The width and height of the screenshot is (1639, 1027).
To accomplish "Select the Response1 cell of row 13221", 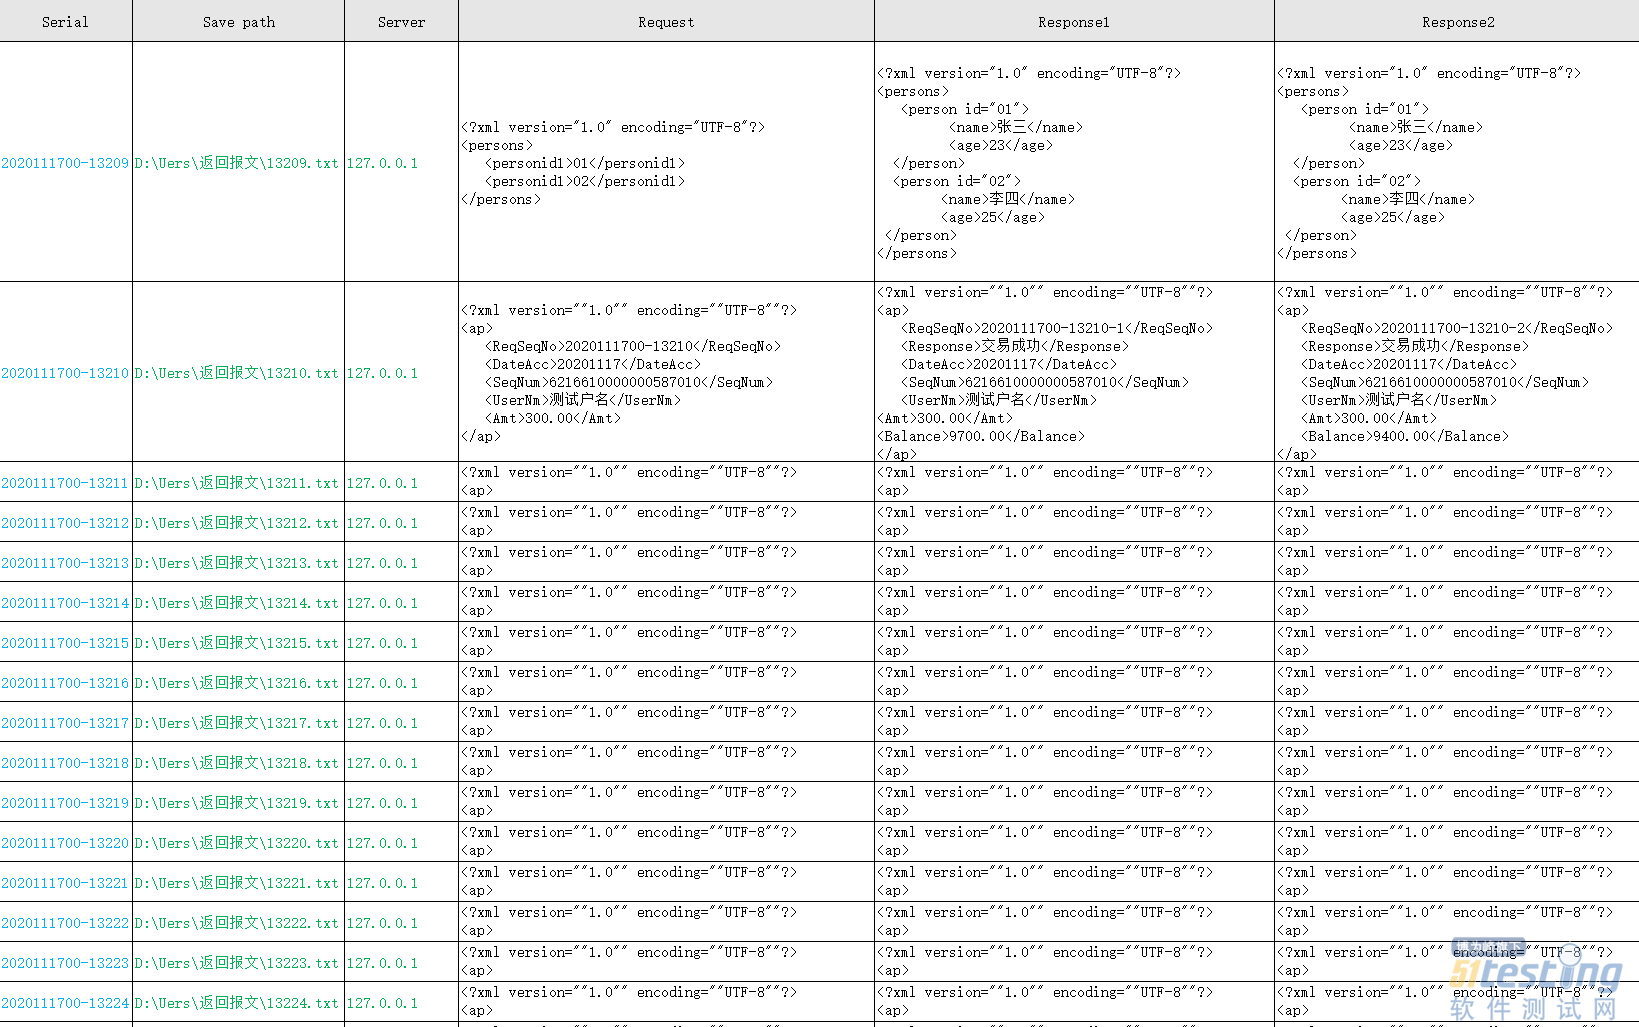I will click(1074, 882).
